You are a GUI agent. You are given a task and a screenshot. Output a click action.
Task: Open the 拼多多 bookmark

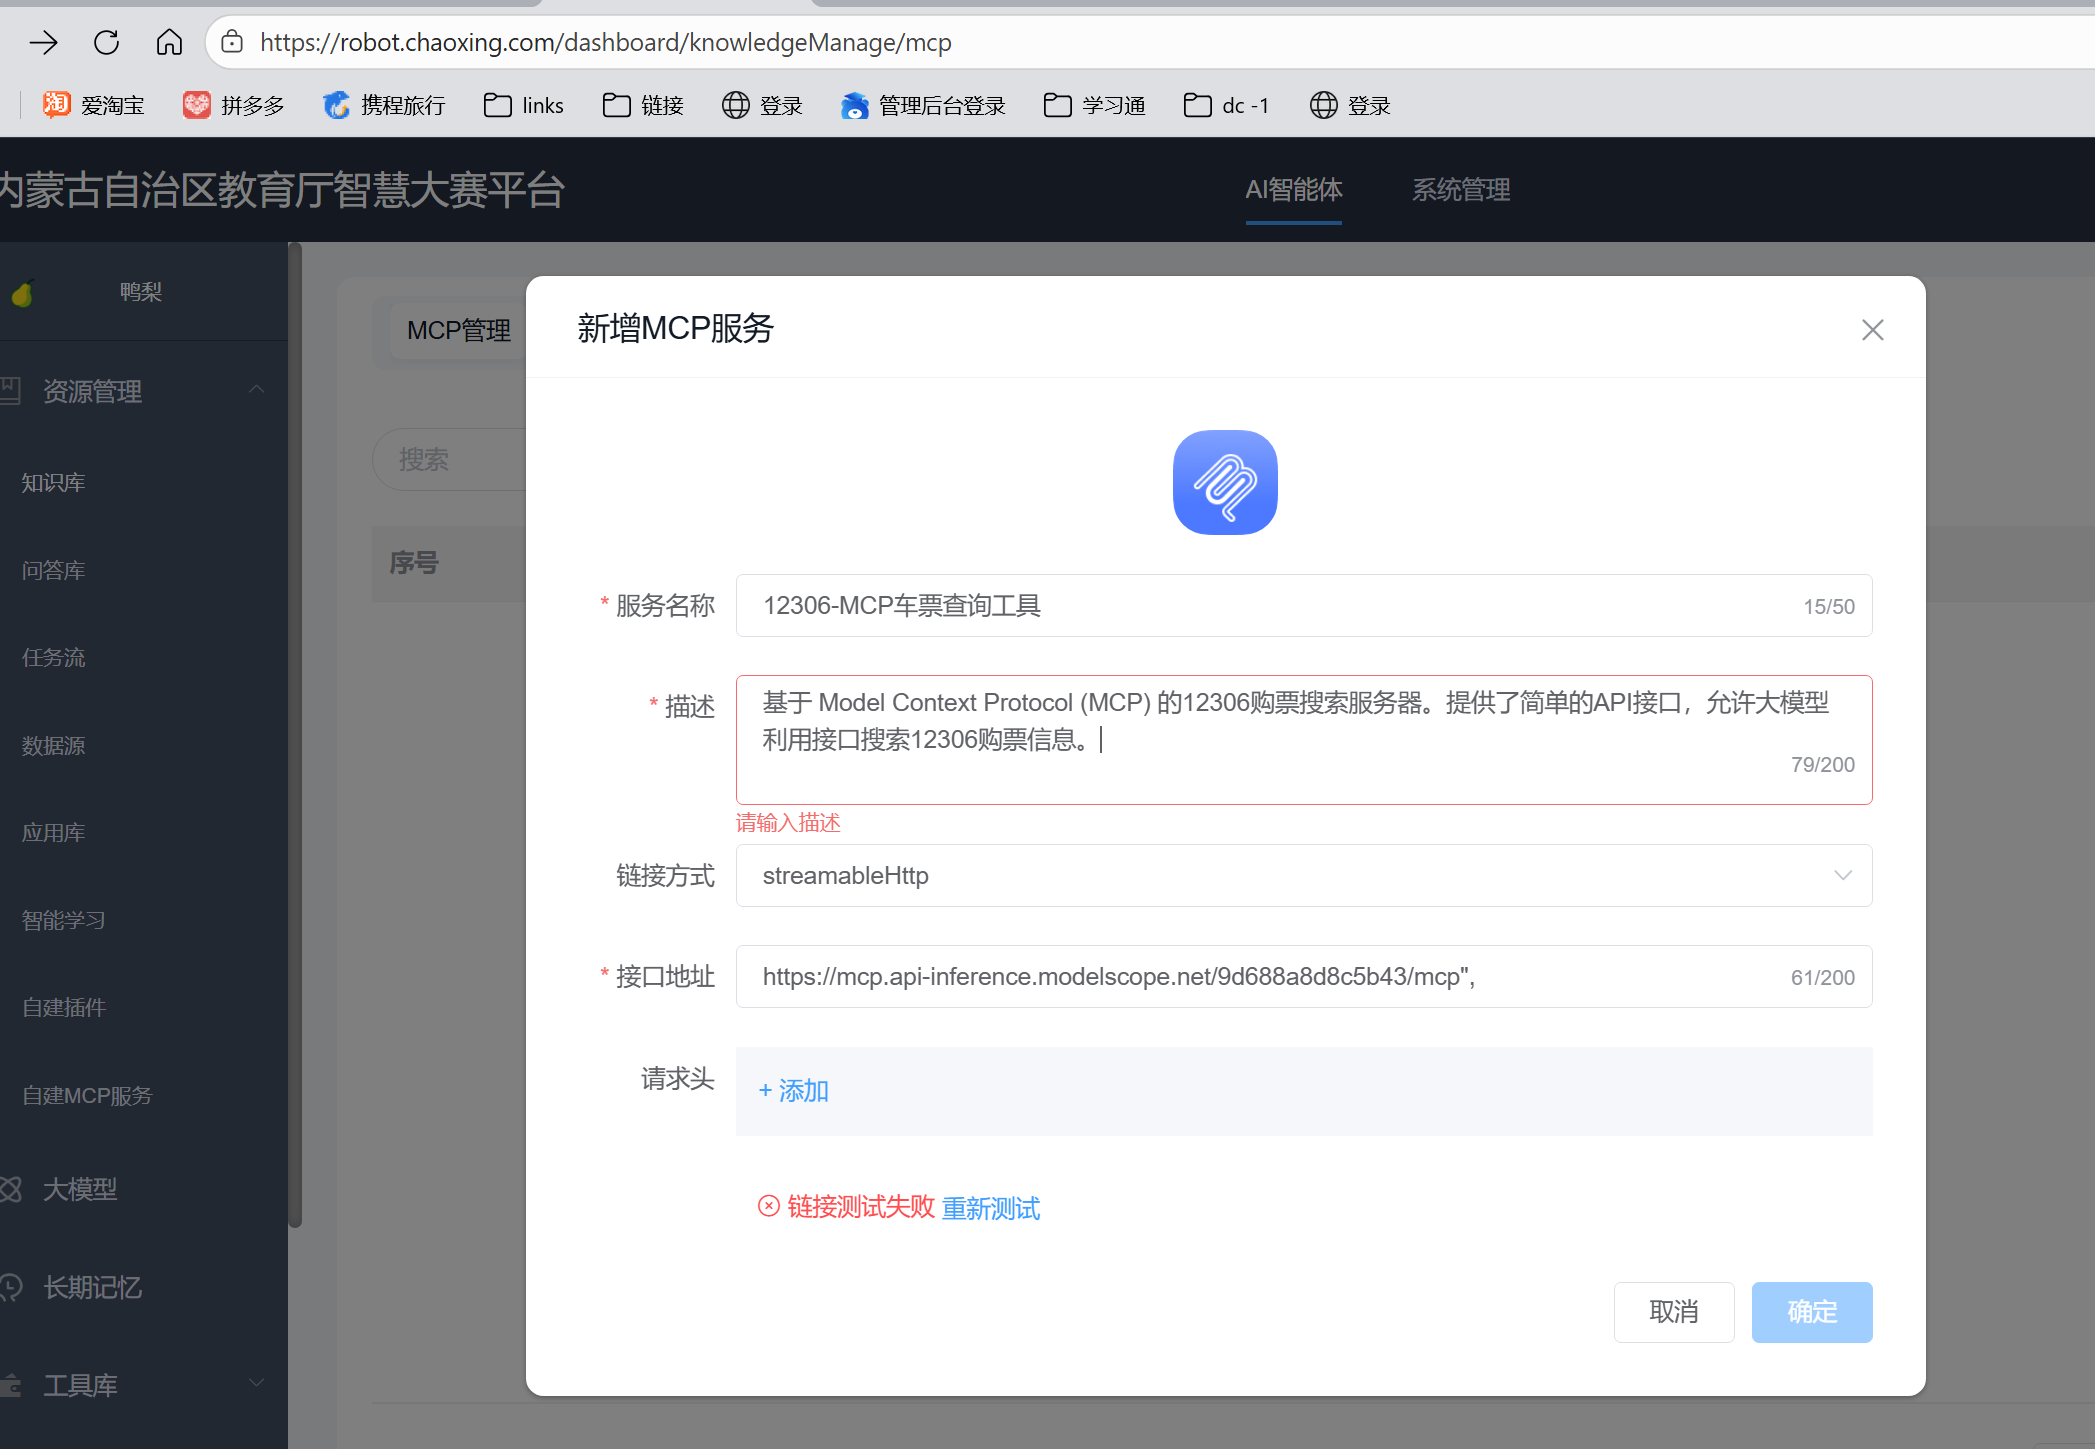point(234,105)
